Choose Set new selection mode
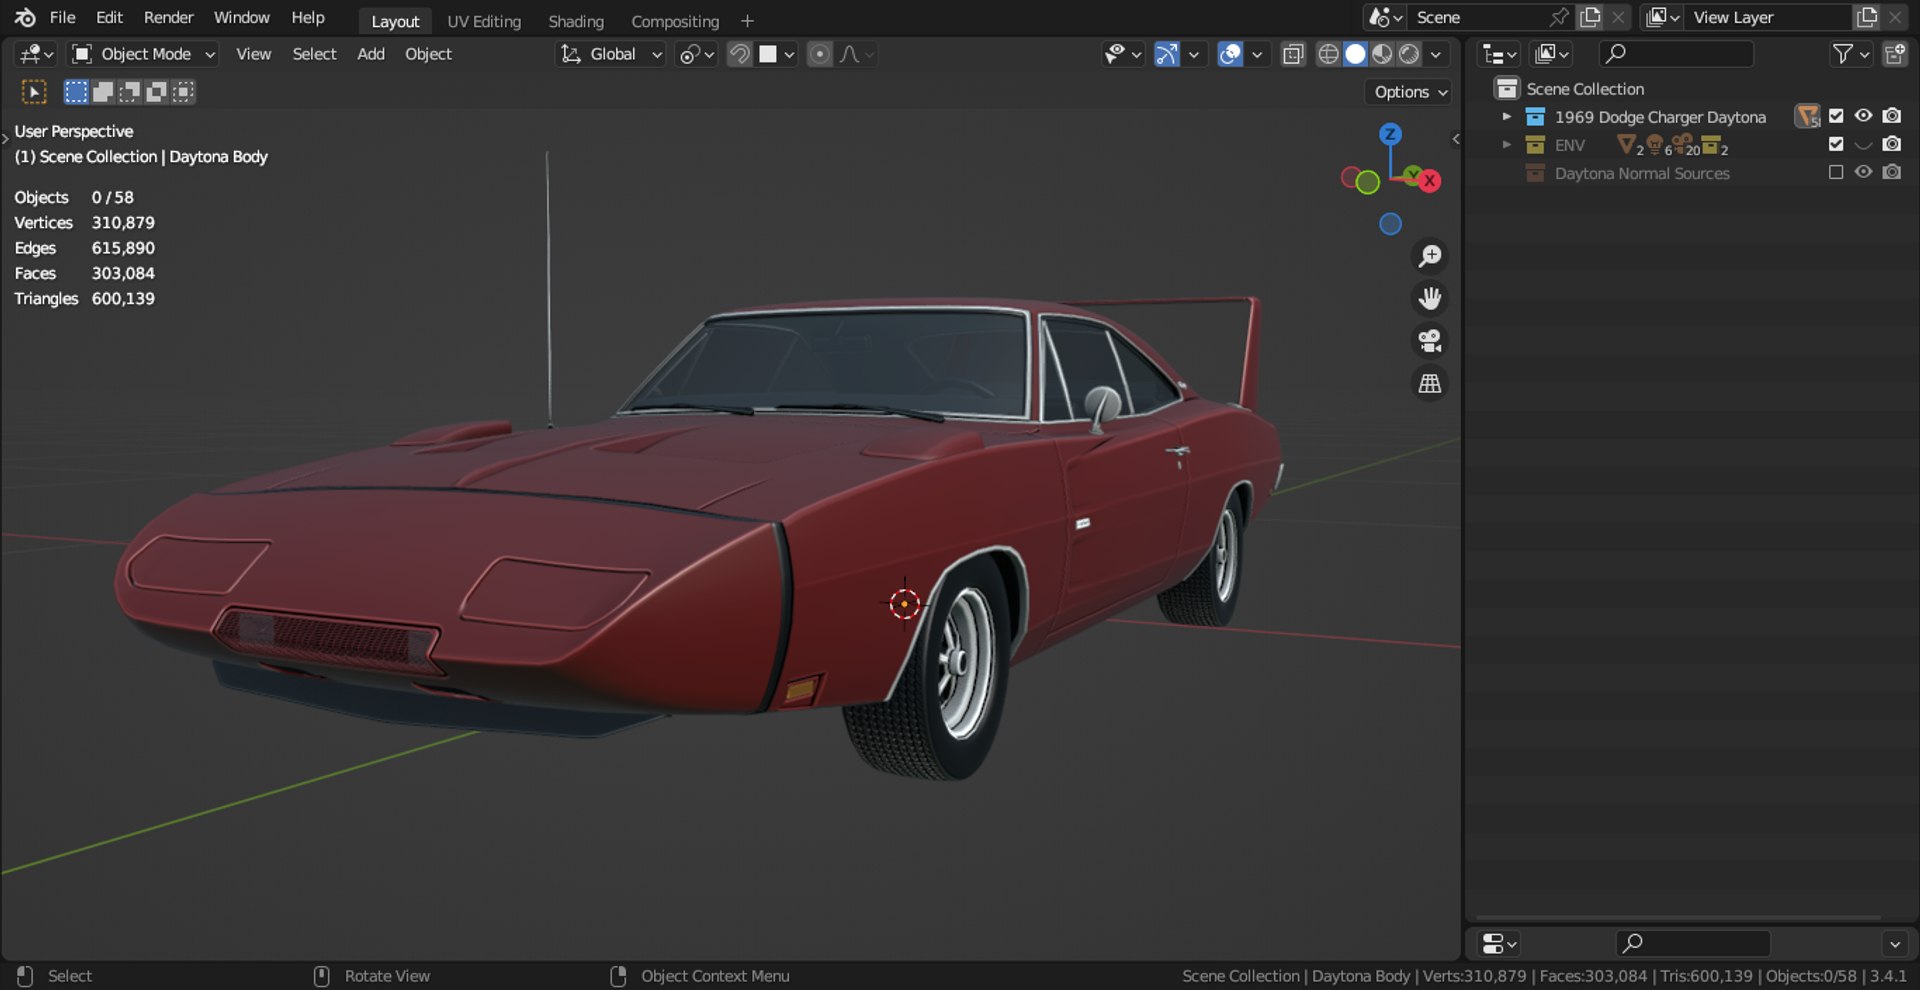1920x990 pixels. [76, 92]
